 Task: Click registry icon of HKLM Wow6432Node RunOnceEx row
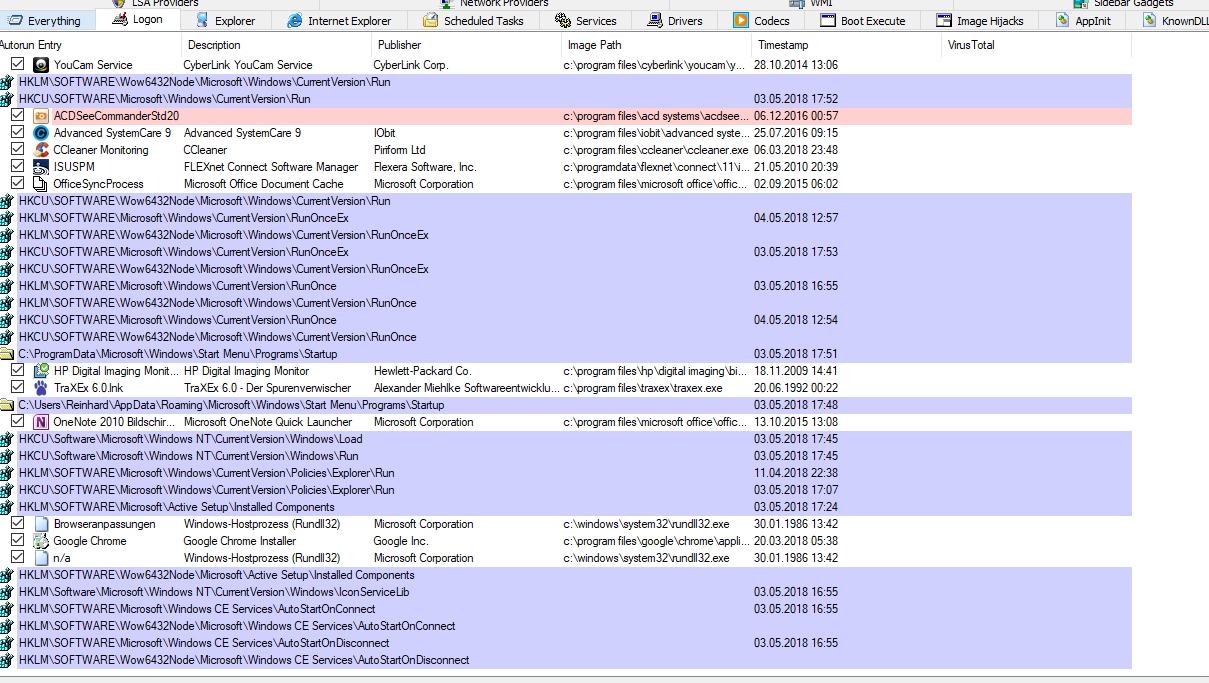click(x=7, y=235)
